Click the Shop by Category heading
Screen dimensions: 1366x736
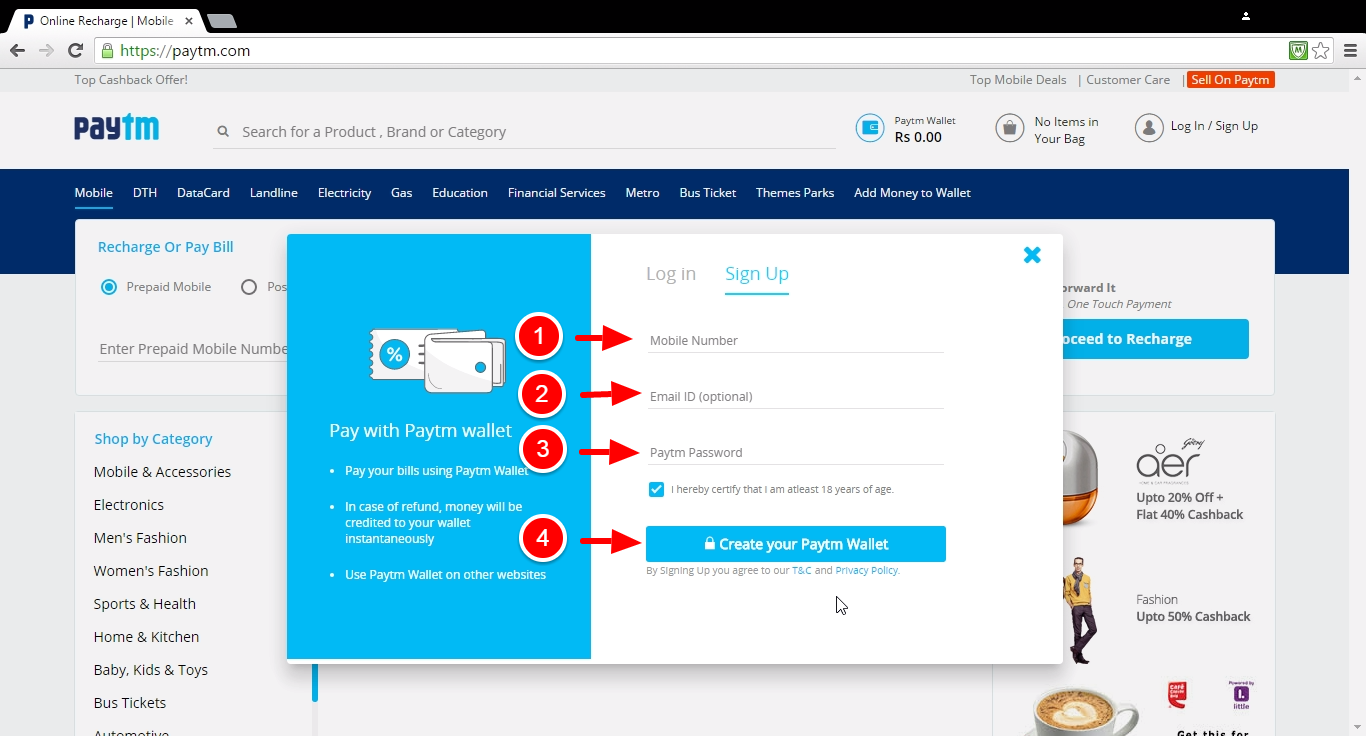point(153,439)
